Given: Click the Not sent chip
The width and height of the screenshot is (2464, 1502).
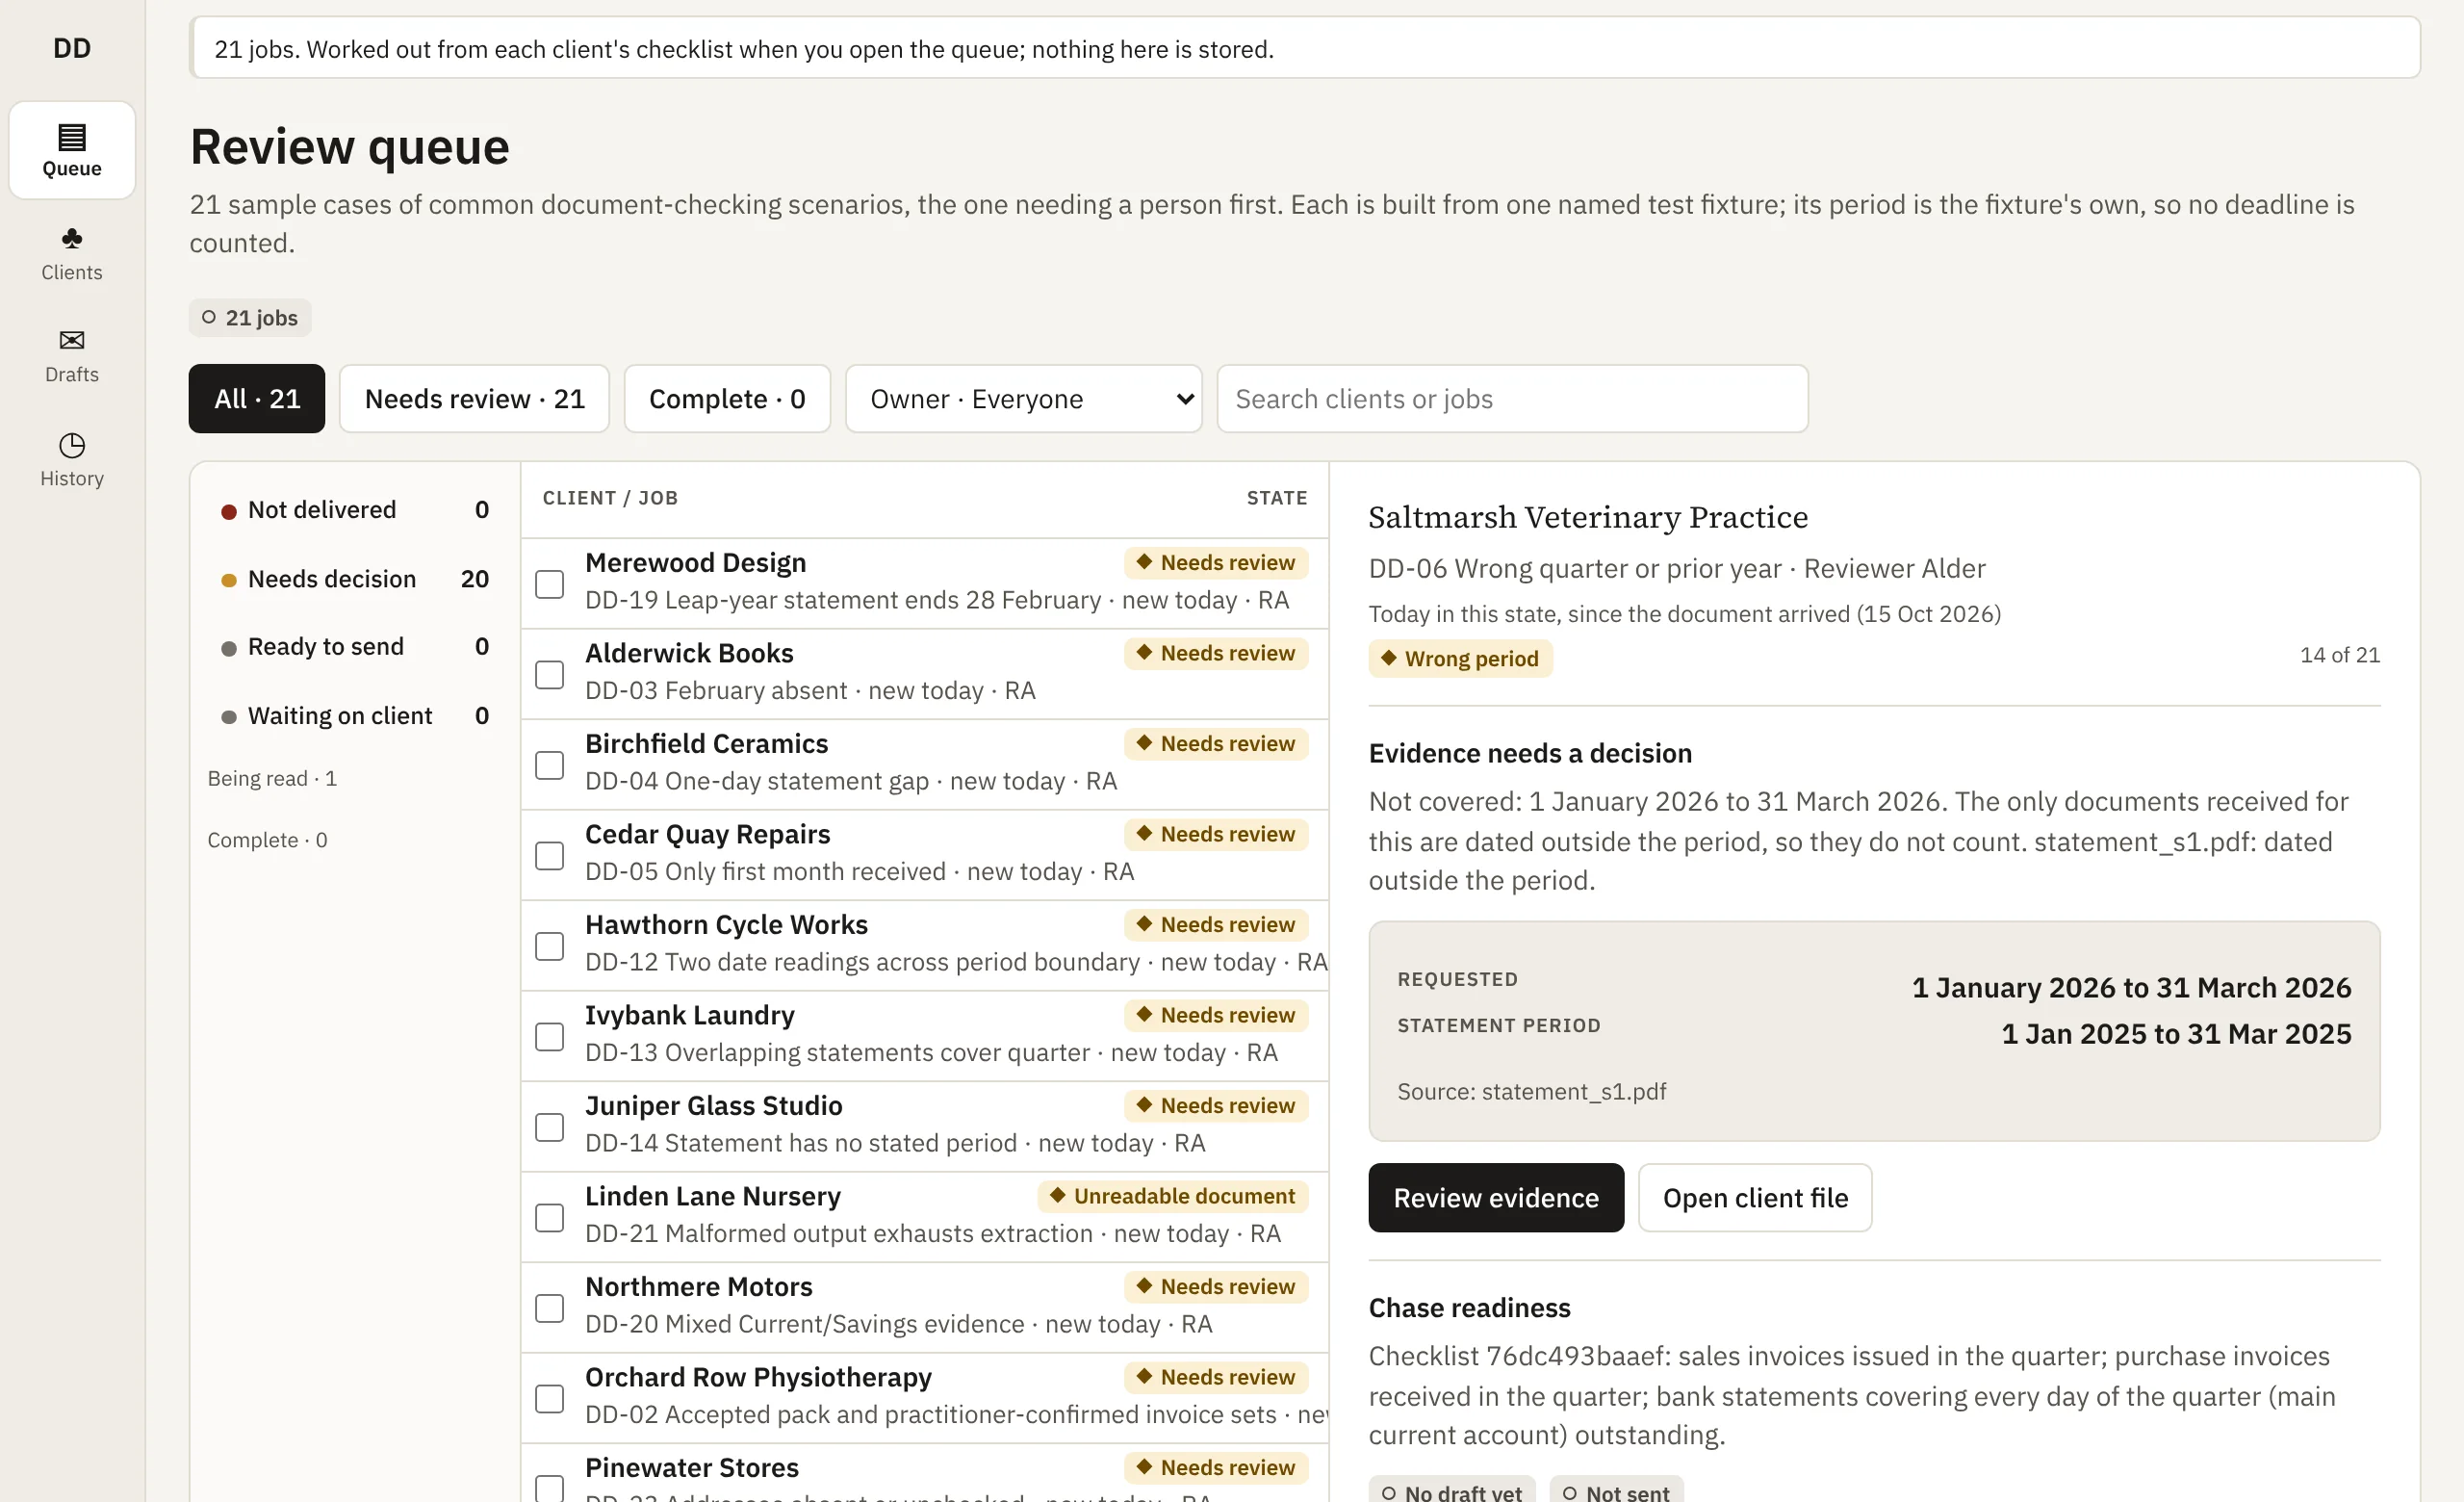Looking at the screenshot, I should point(1616,1490).
